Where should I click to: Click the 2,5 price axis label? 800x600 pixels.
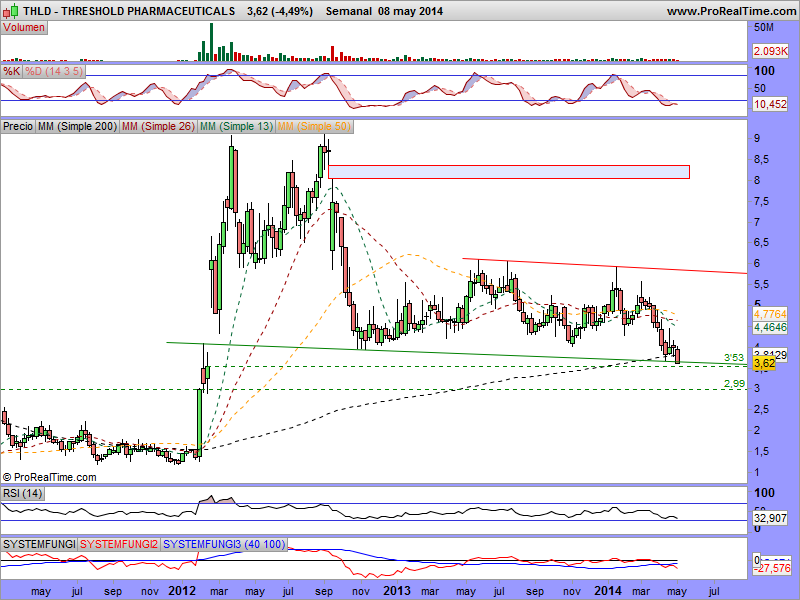click(x=762, y=409)
